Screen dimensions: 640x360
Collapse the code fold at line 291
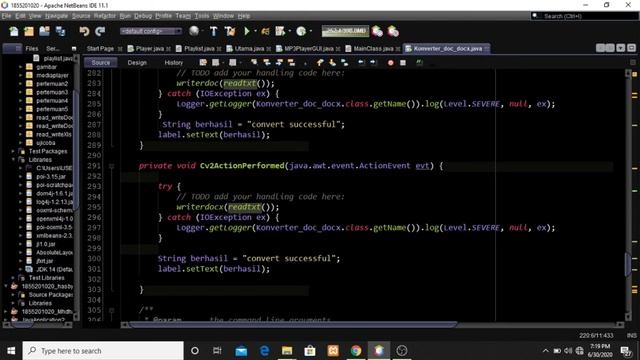coord(111,166)
